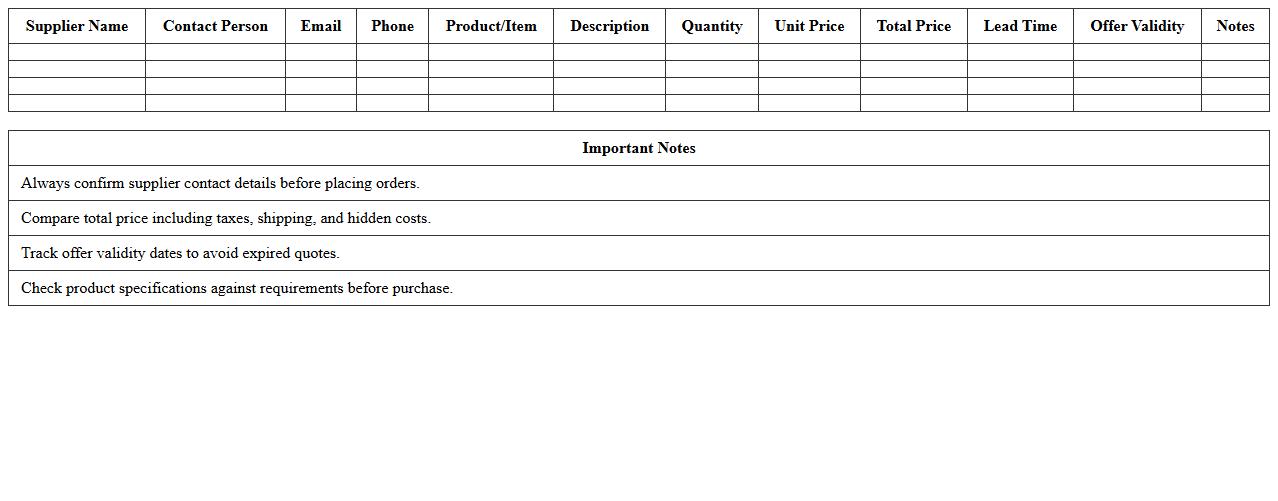
Task: Click the Email column header
Action: pos(321,26)
